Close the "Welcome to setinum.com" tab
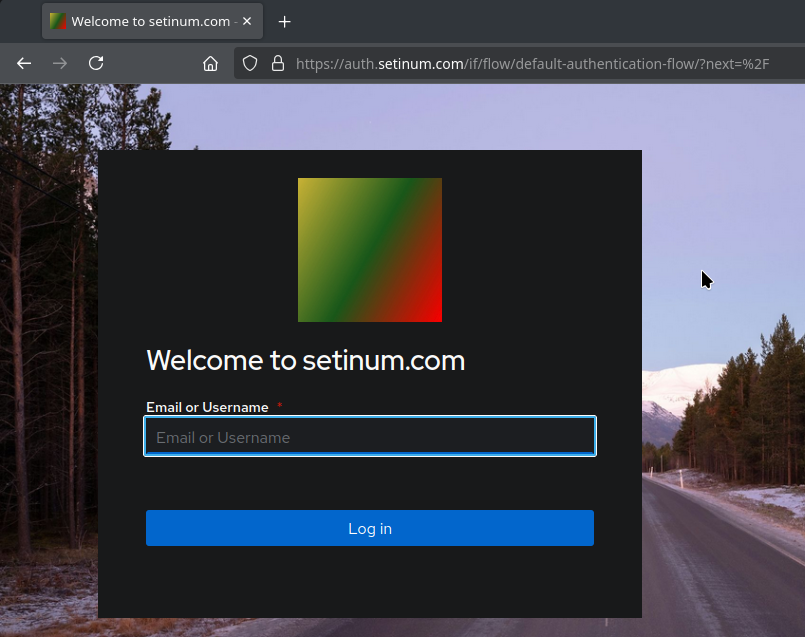This screenshot has width=805, height=637. [x=246, y=21]
